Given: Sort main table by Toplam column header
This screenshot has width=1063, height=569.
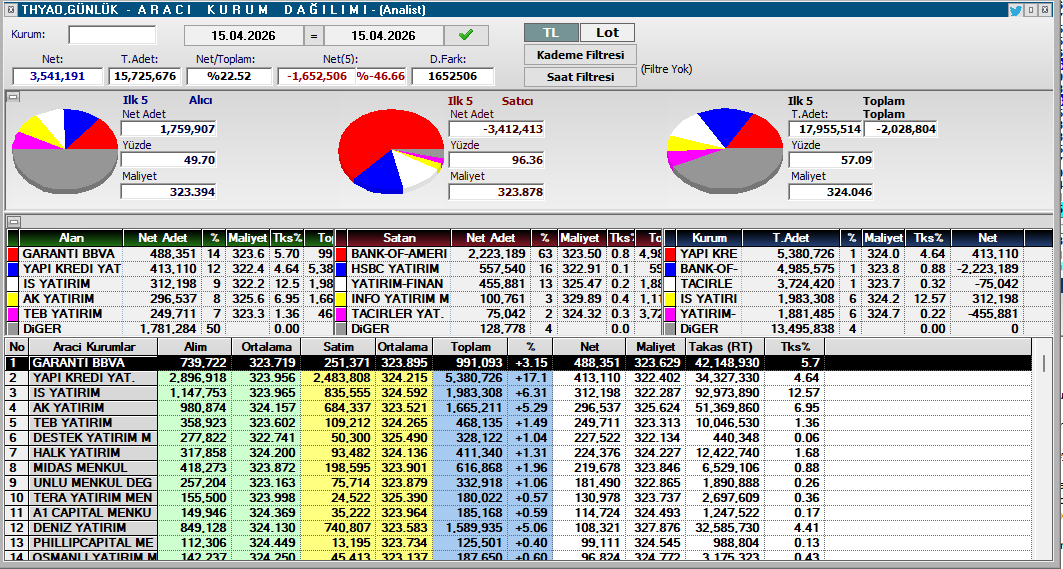Looking at the screenshot, I should 470,347.
